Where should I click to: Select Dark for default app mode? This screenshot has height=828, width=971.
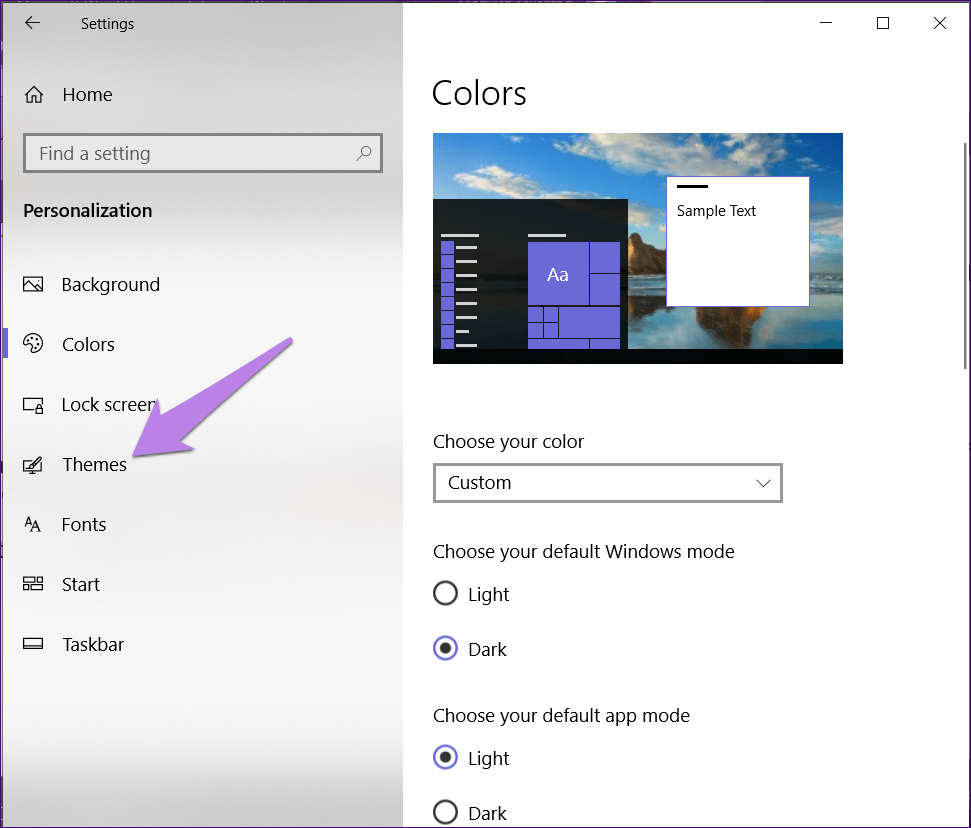[x=445, y=813]
